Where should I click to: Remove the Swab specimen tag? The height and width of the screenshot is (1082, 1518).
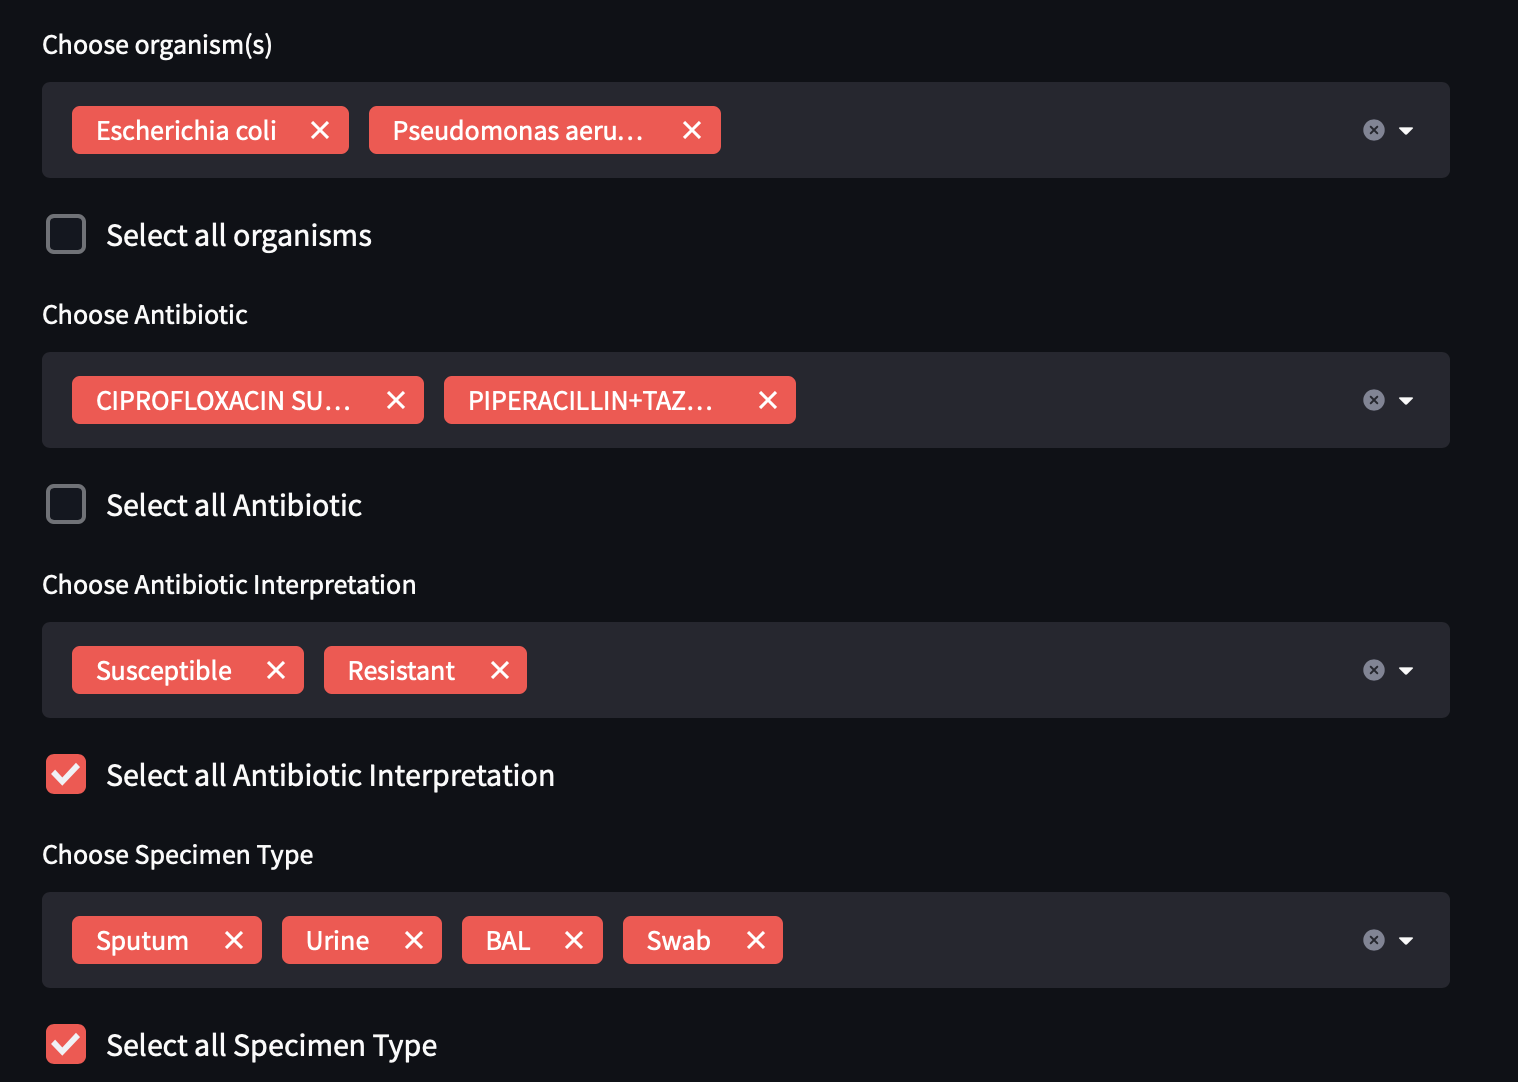coord(755,940)
